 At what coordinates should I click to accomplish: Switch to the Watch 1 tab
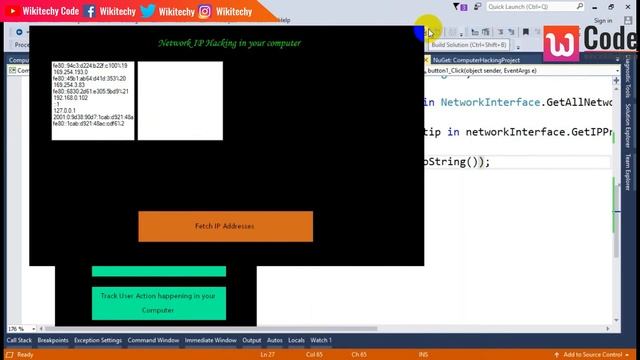tap(321, 340)
